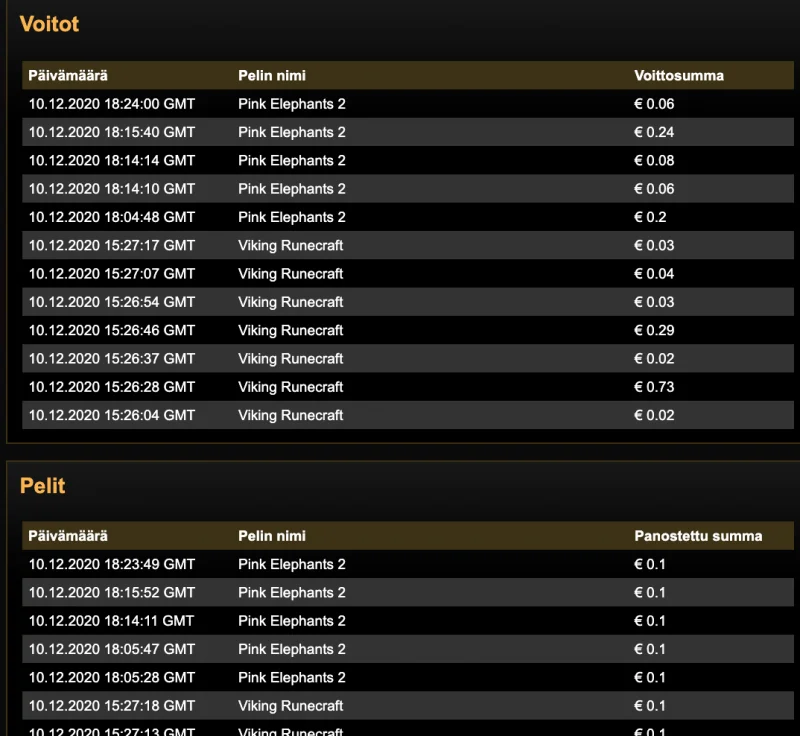The width and height of the screenshot is (800, 736).
Task: Click € 0.06 in the 18:24:00 row
Action: [x=654, y=104]
